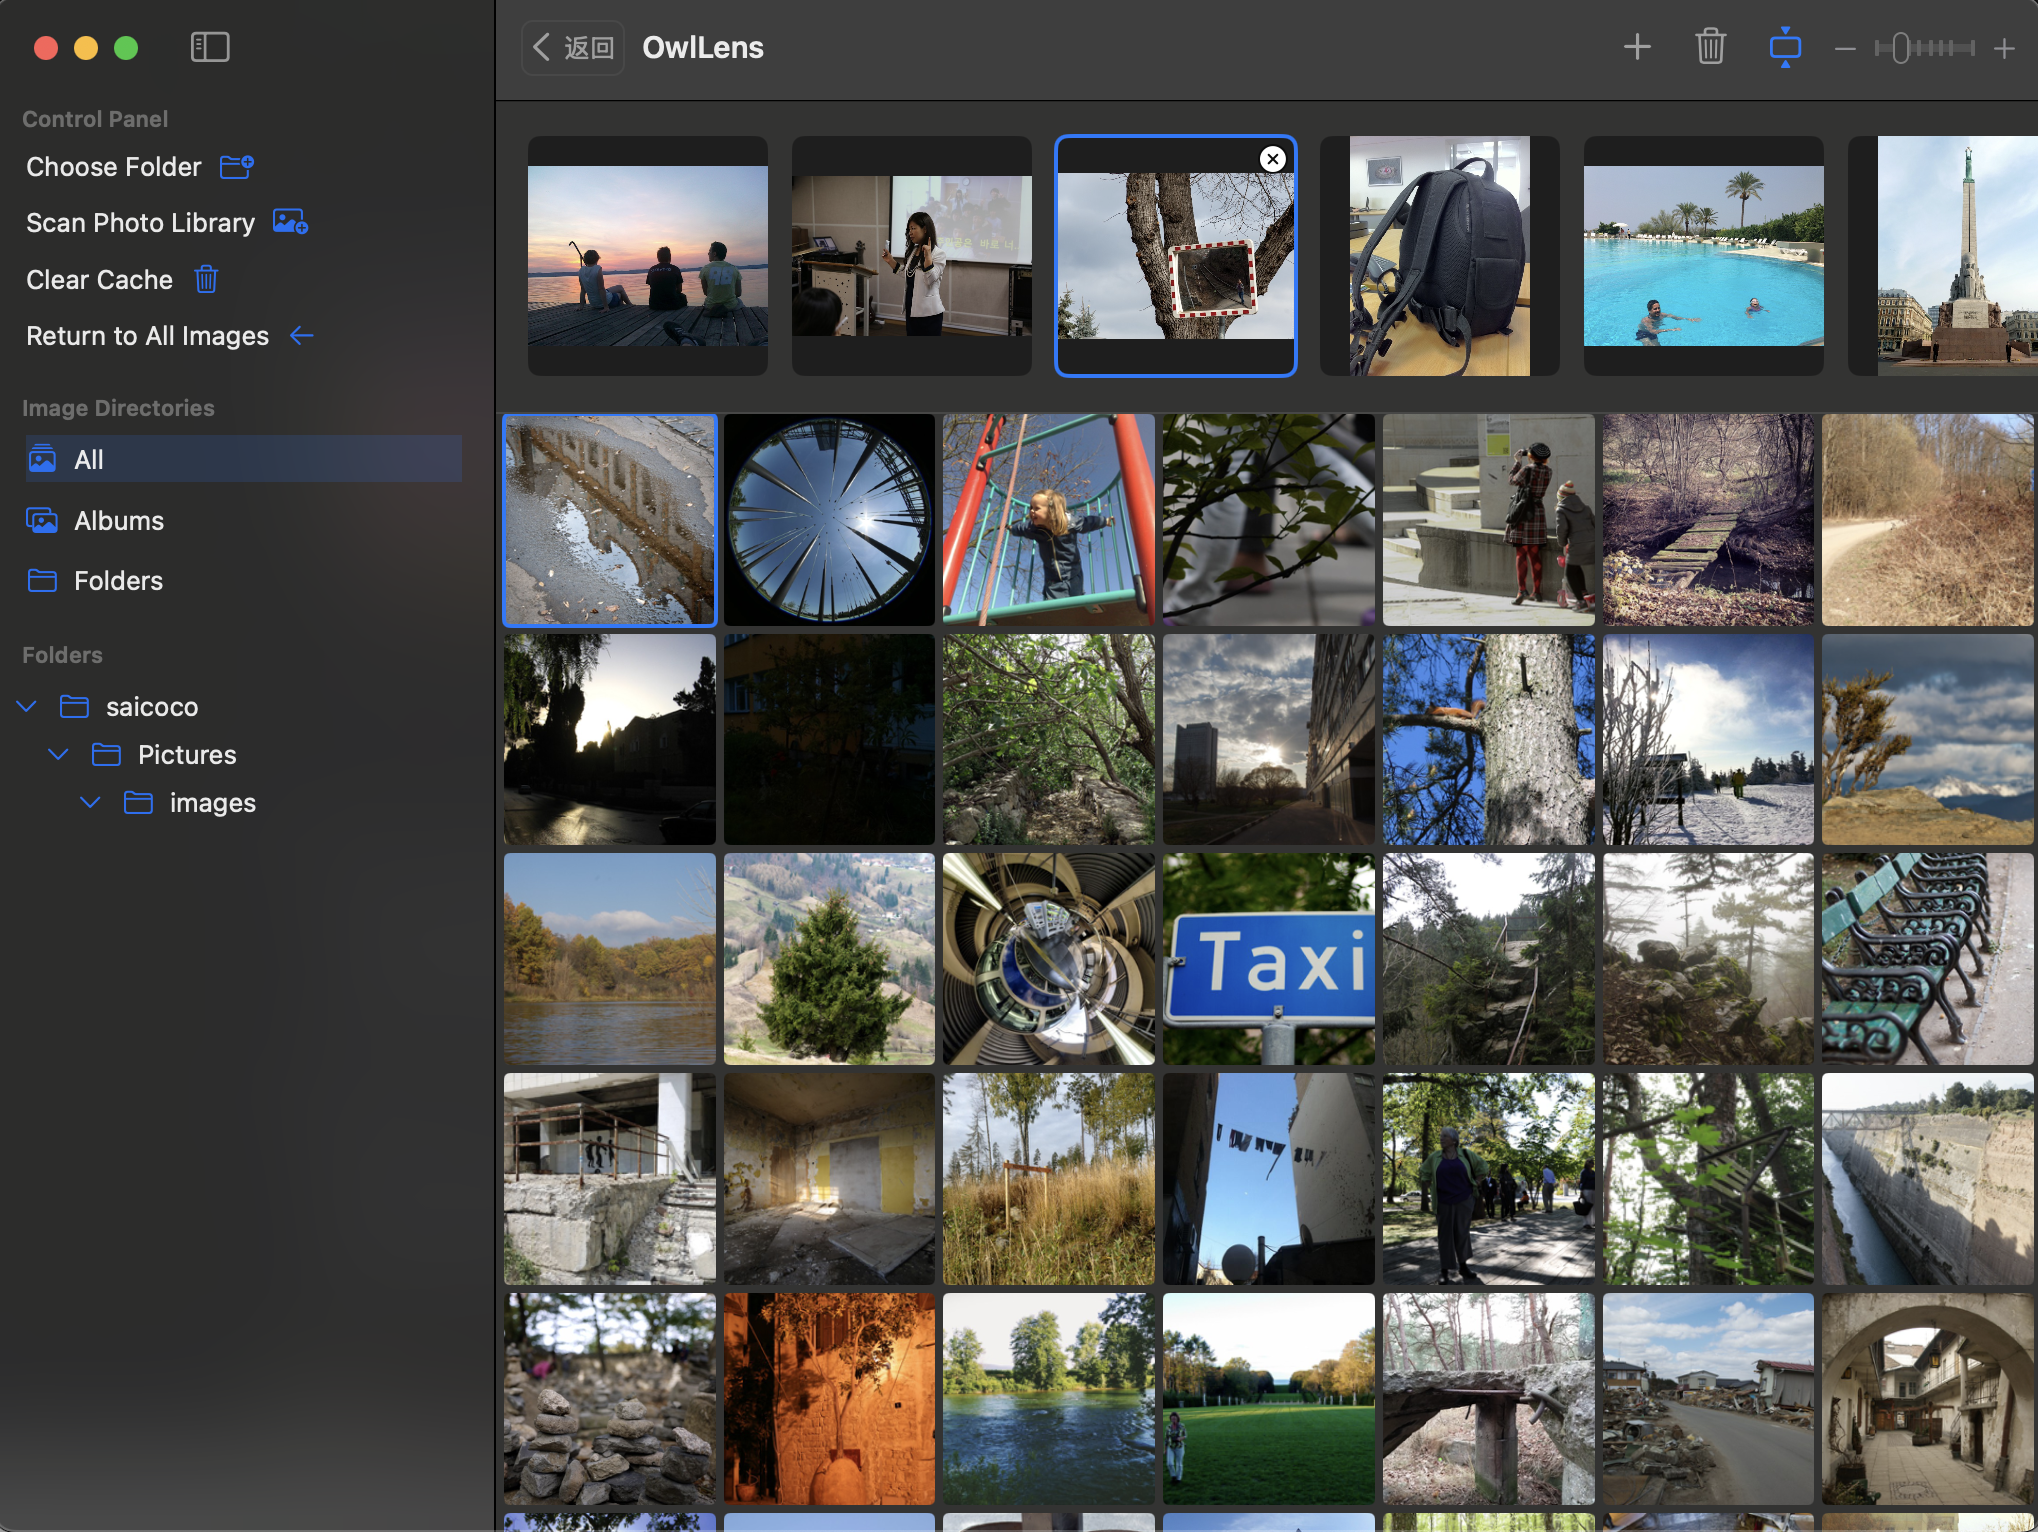Open the stacked stone cairns photo
The width and height of the screenshot is (2038, 1532).
610,1399
